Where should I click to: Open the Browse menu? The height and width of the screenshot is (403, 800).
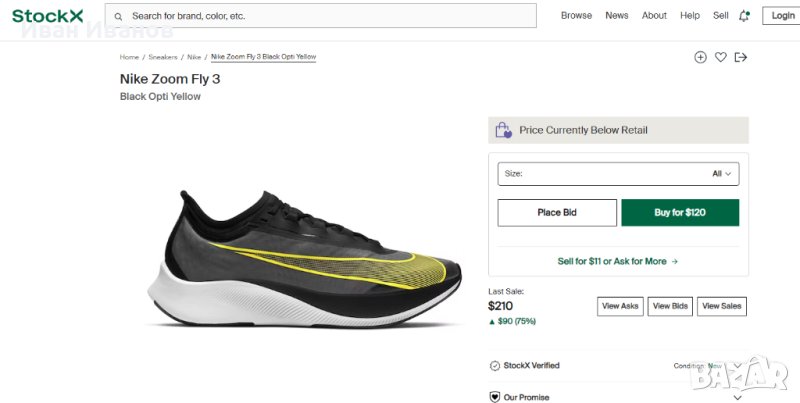(576, 16)
